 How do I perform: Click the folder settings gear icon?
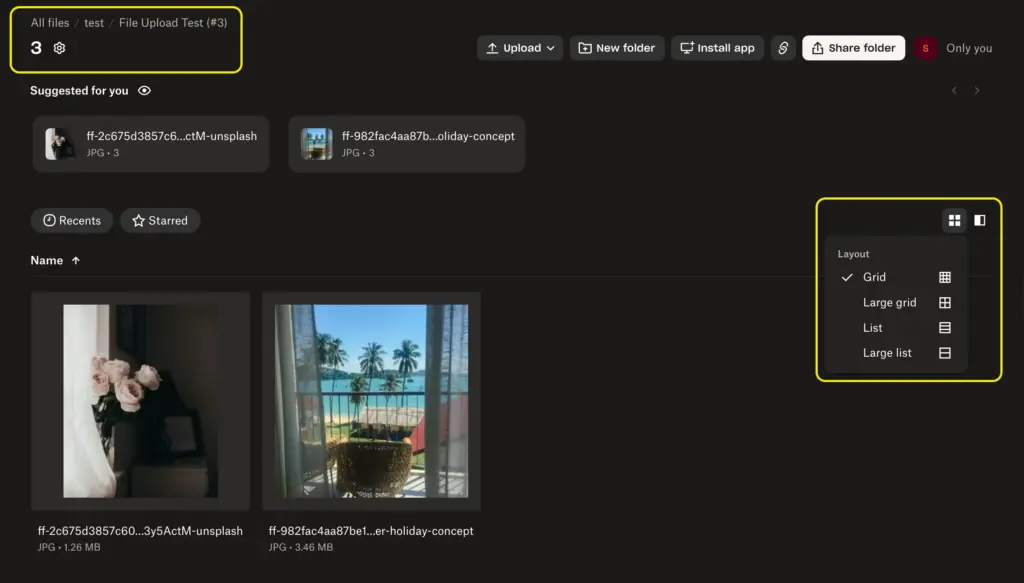[x=58, y=47]
